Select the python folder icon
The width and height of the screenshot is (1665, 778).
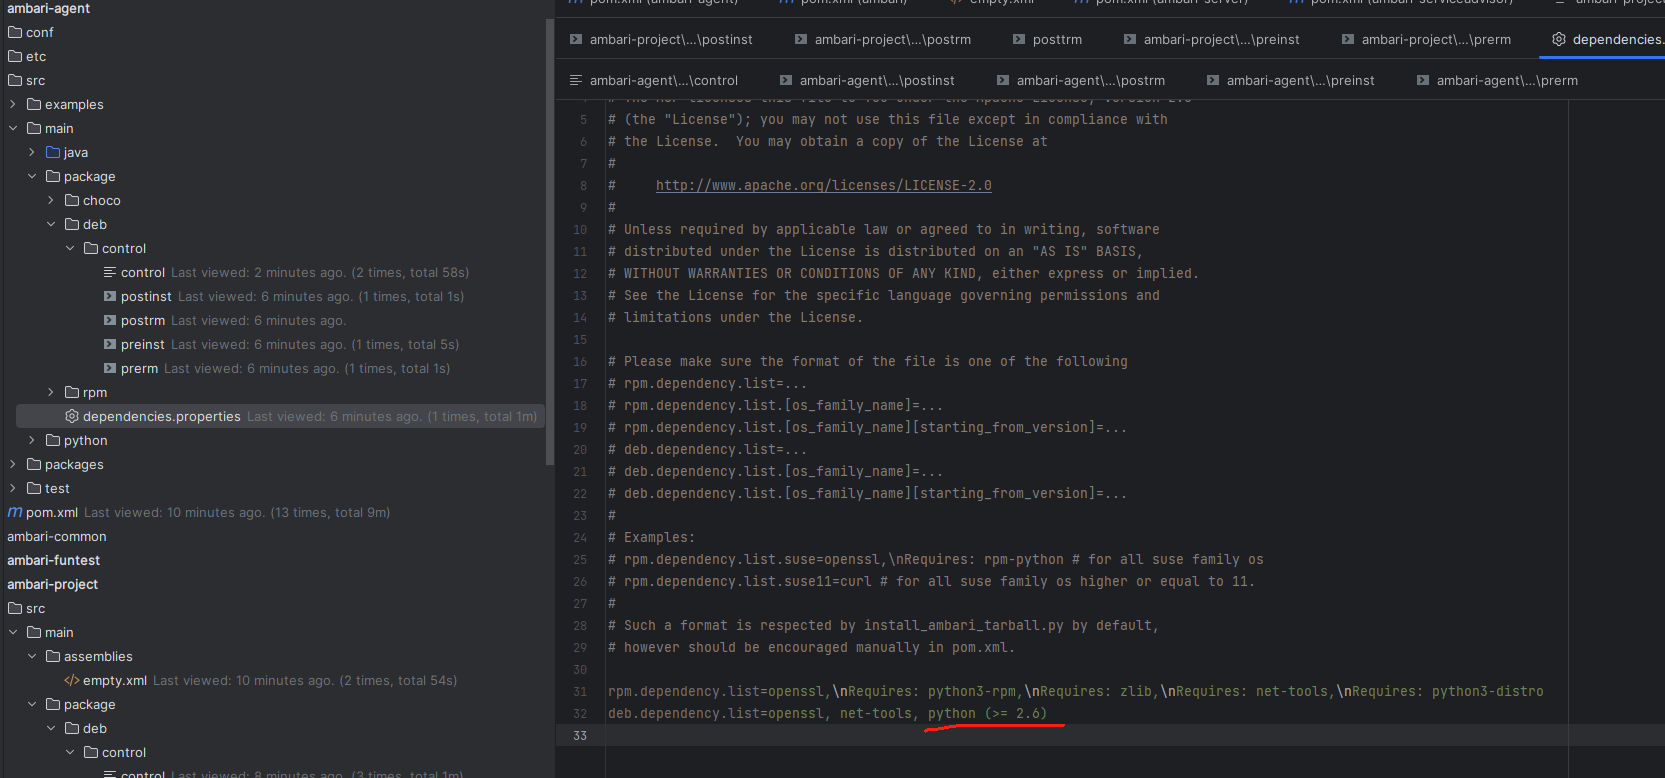(53, 440)
